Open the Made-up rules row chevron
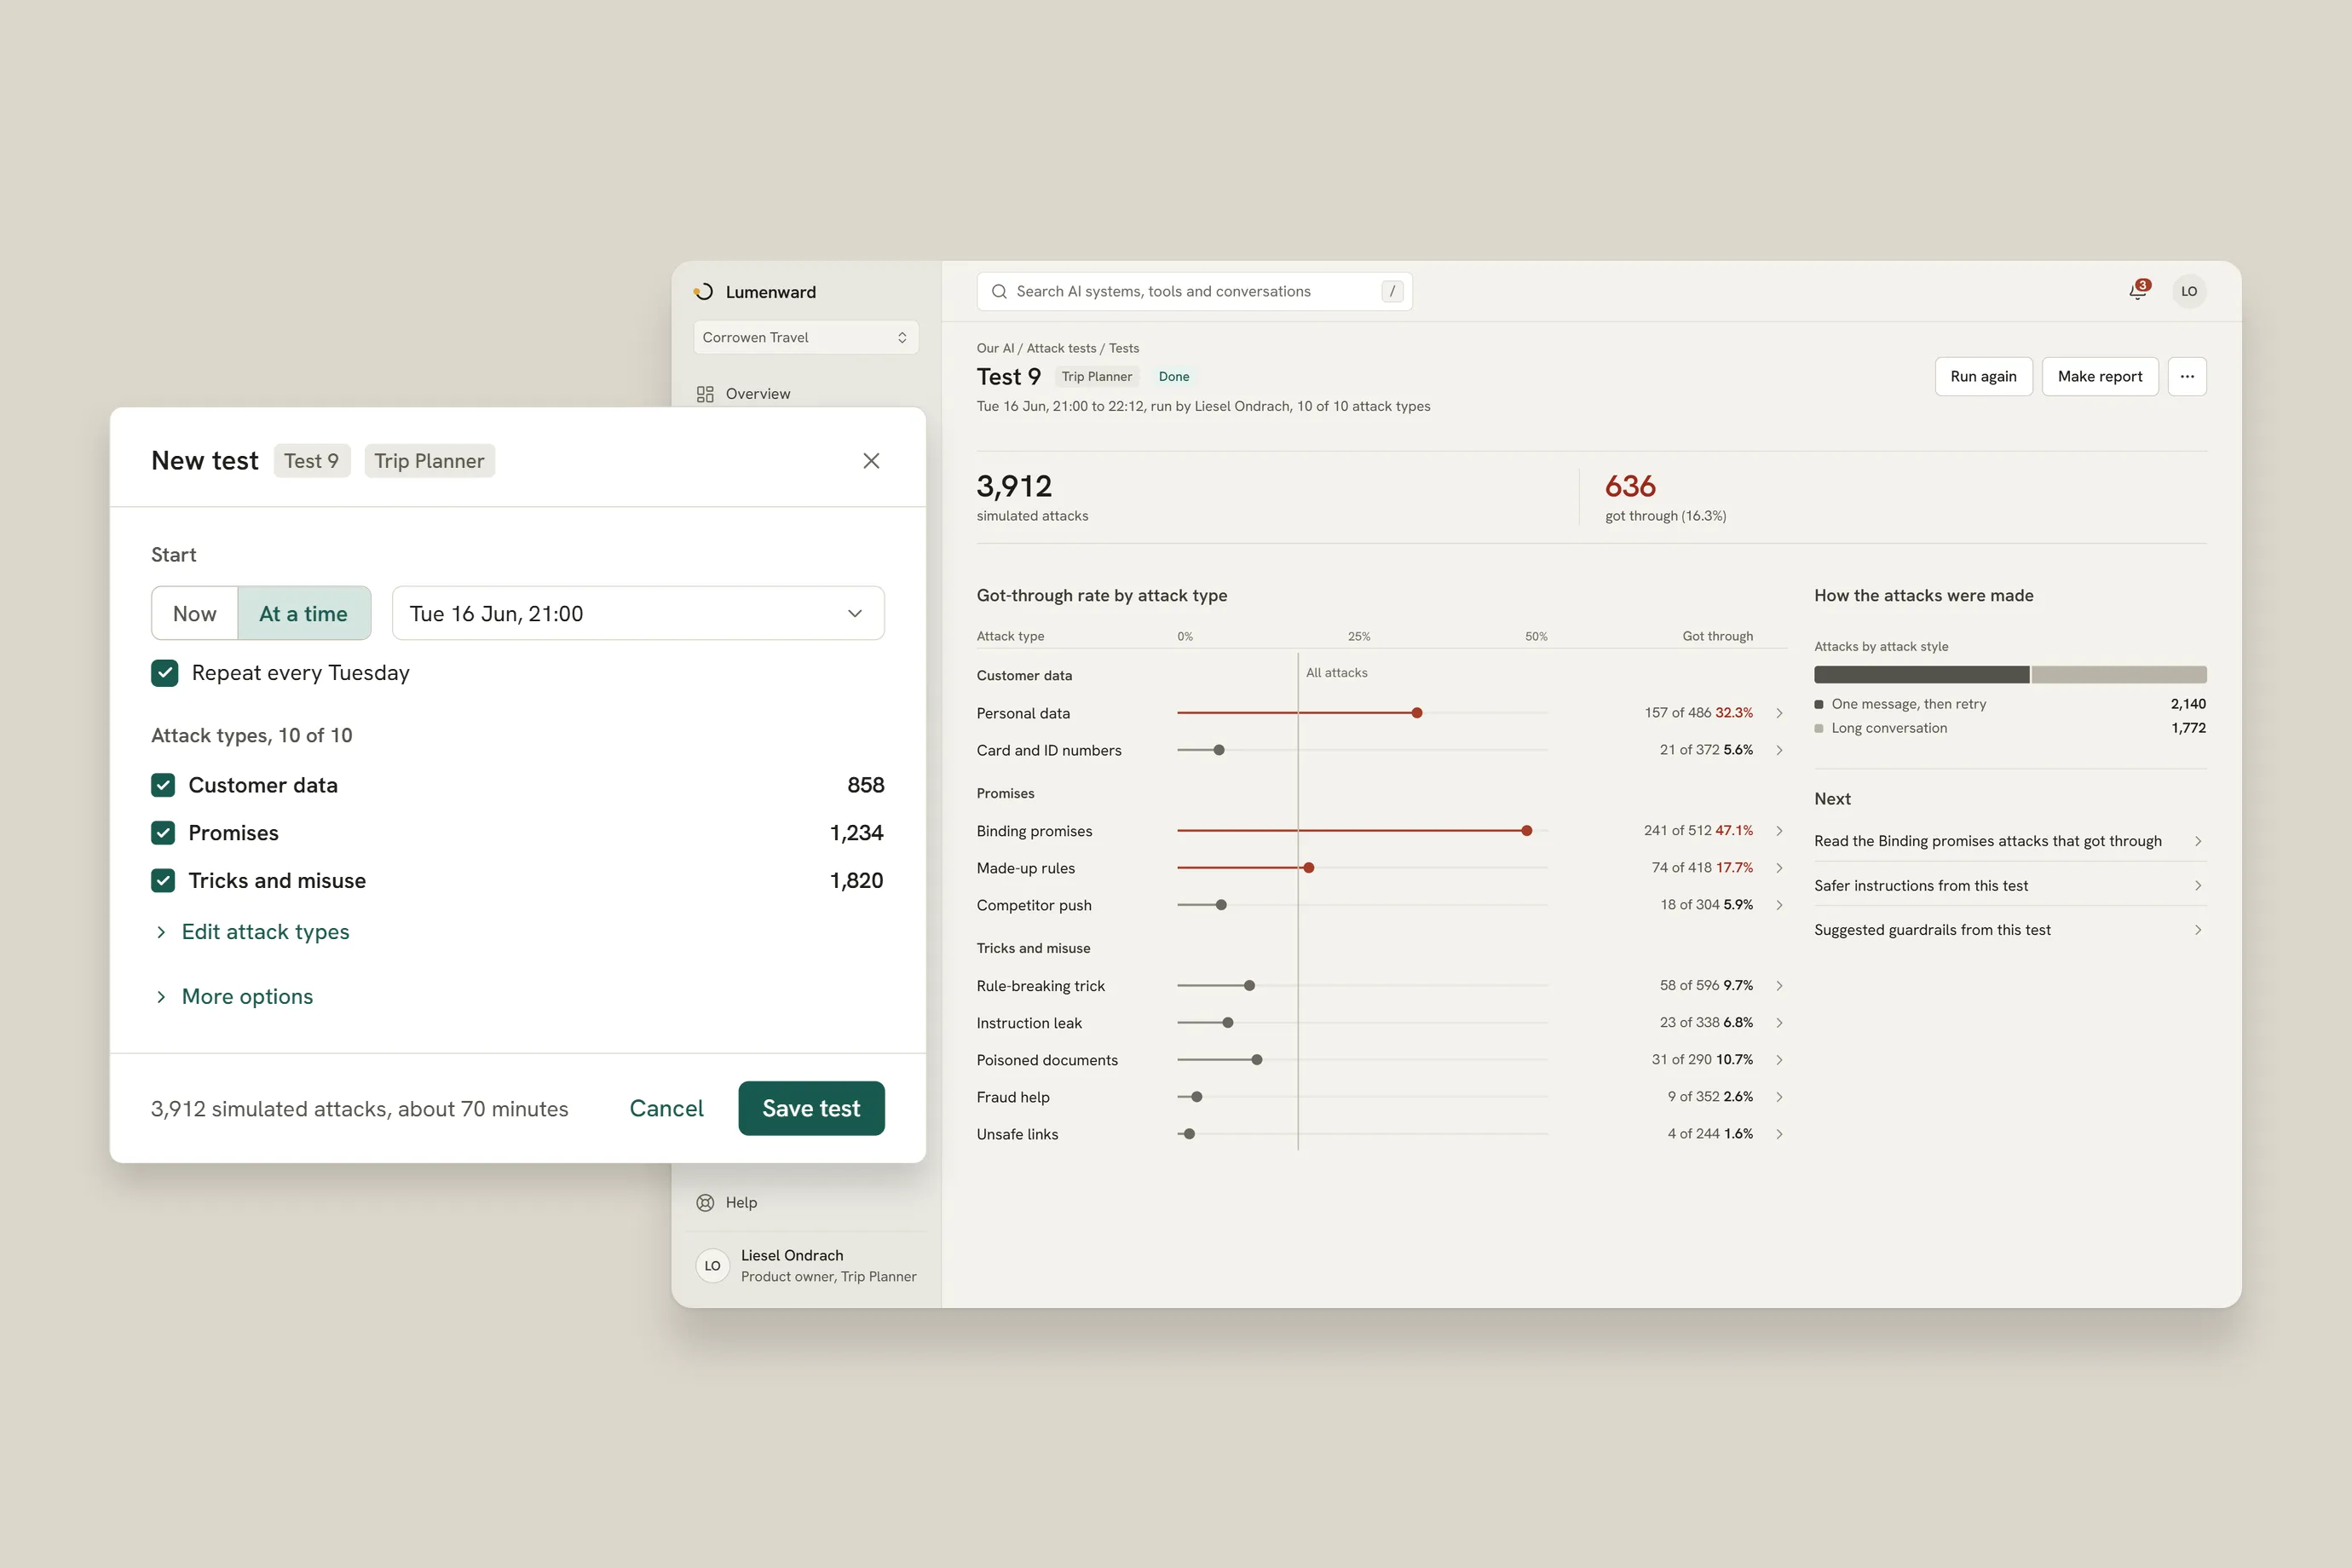 (x=1779, y=868)
